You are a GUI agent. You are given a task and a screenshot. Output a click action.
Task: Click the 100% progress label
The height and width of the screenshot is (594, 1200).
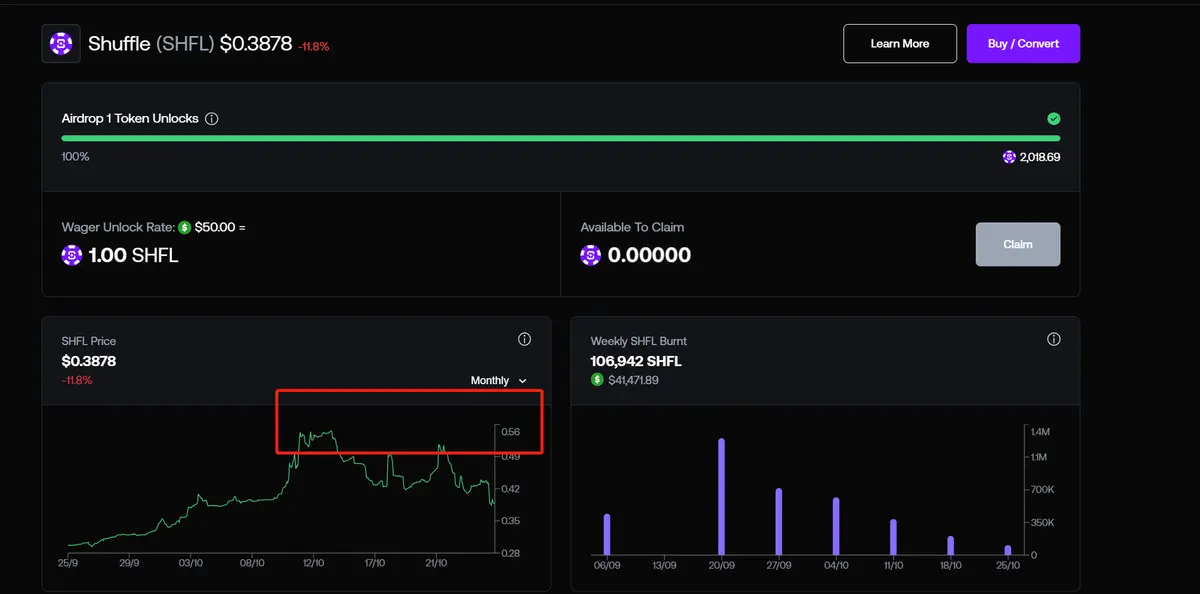tap(75, 157)
